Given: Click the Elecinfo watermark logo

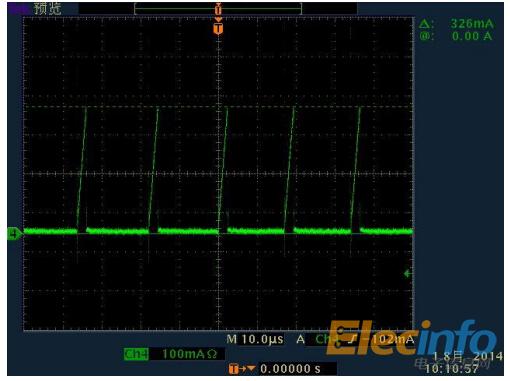Looking at the screenshot, I should (x=412, y=337).
